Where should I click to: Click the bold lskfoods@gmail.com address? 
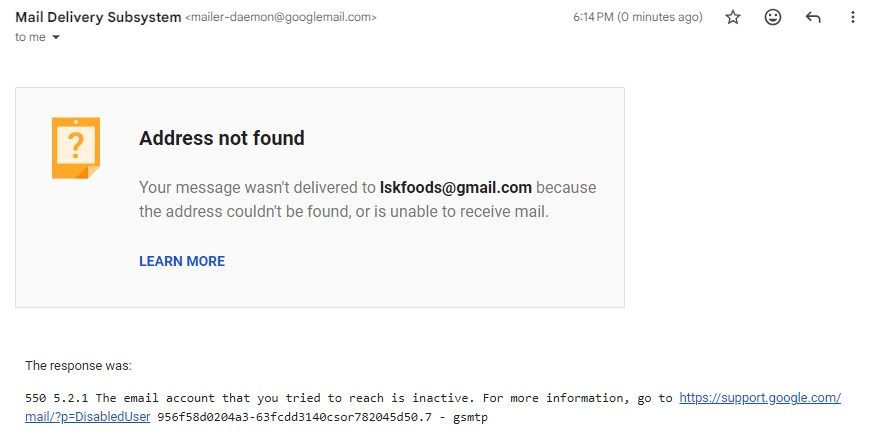455,187
